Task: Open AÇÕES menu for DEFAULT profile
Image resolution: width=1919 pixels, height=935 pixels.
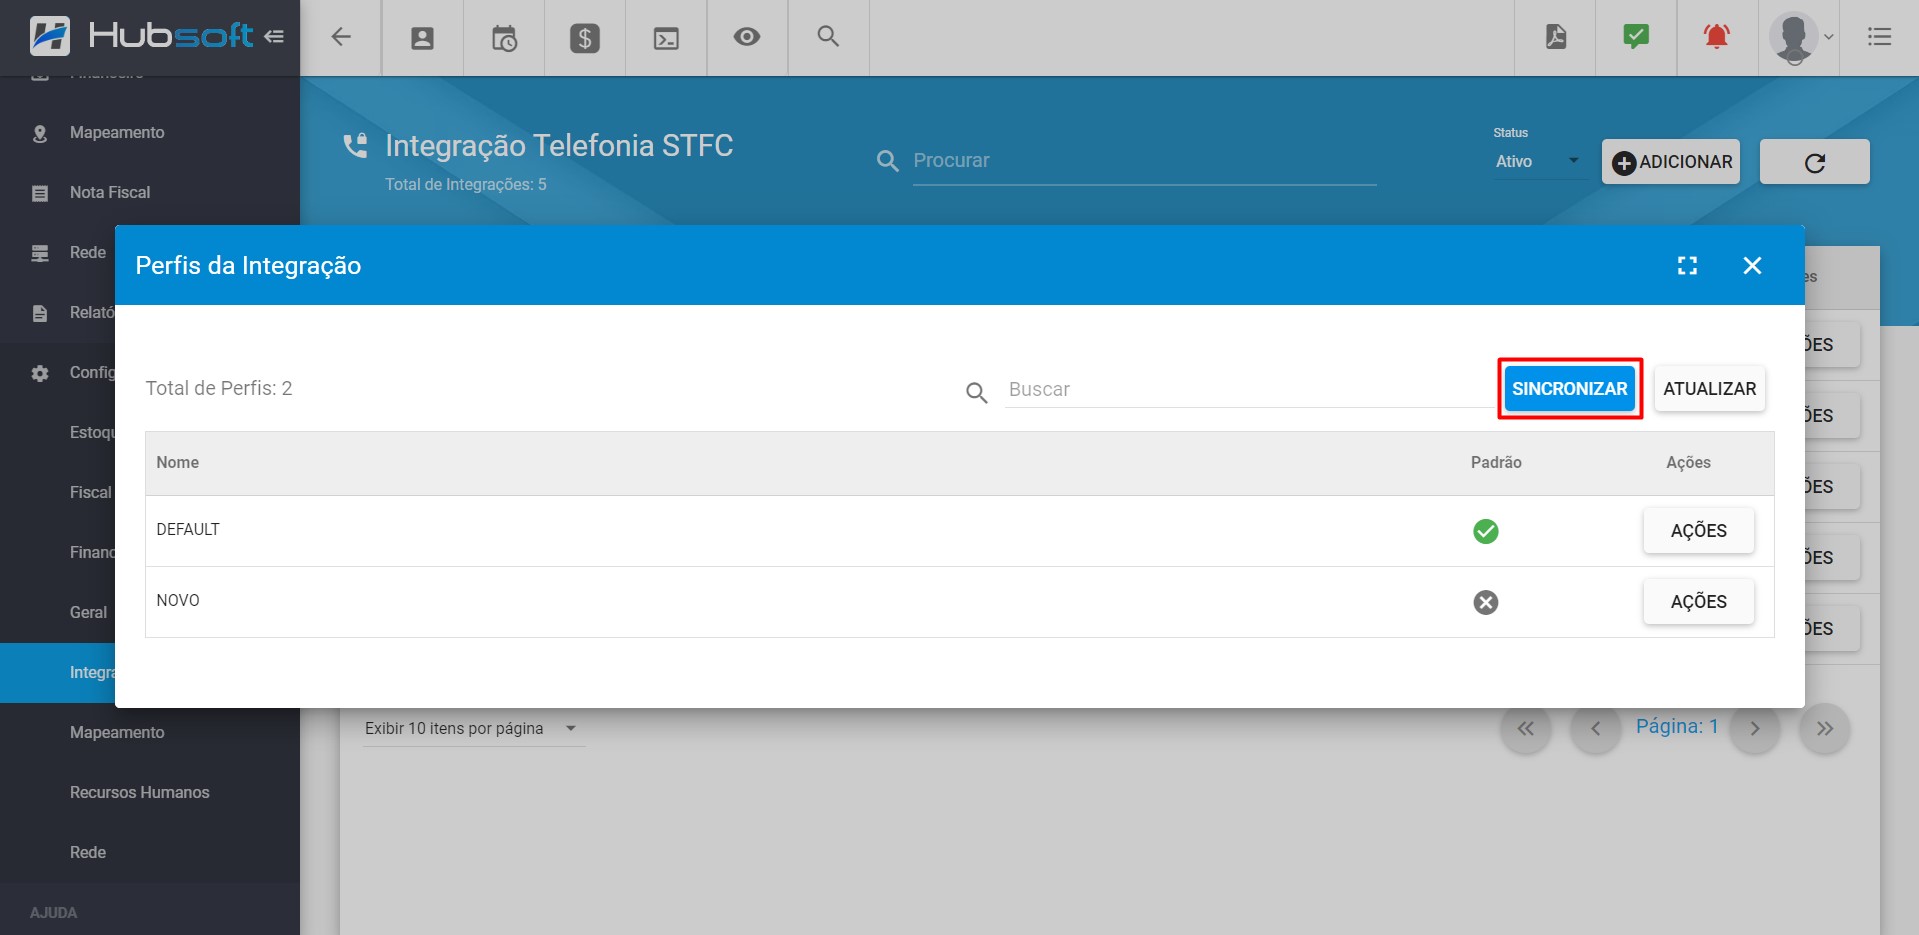Action: [1698, 531]
